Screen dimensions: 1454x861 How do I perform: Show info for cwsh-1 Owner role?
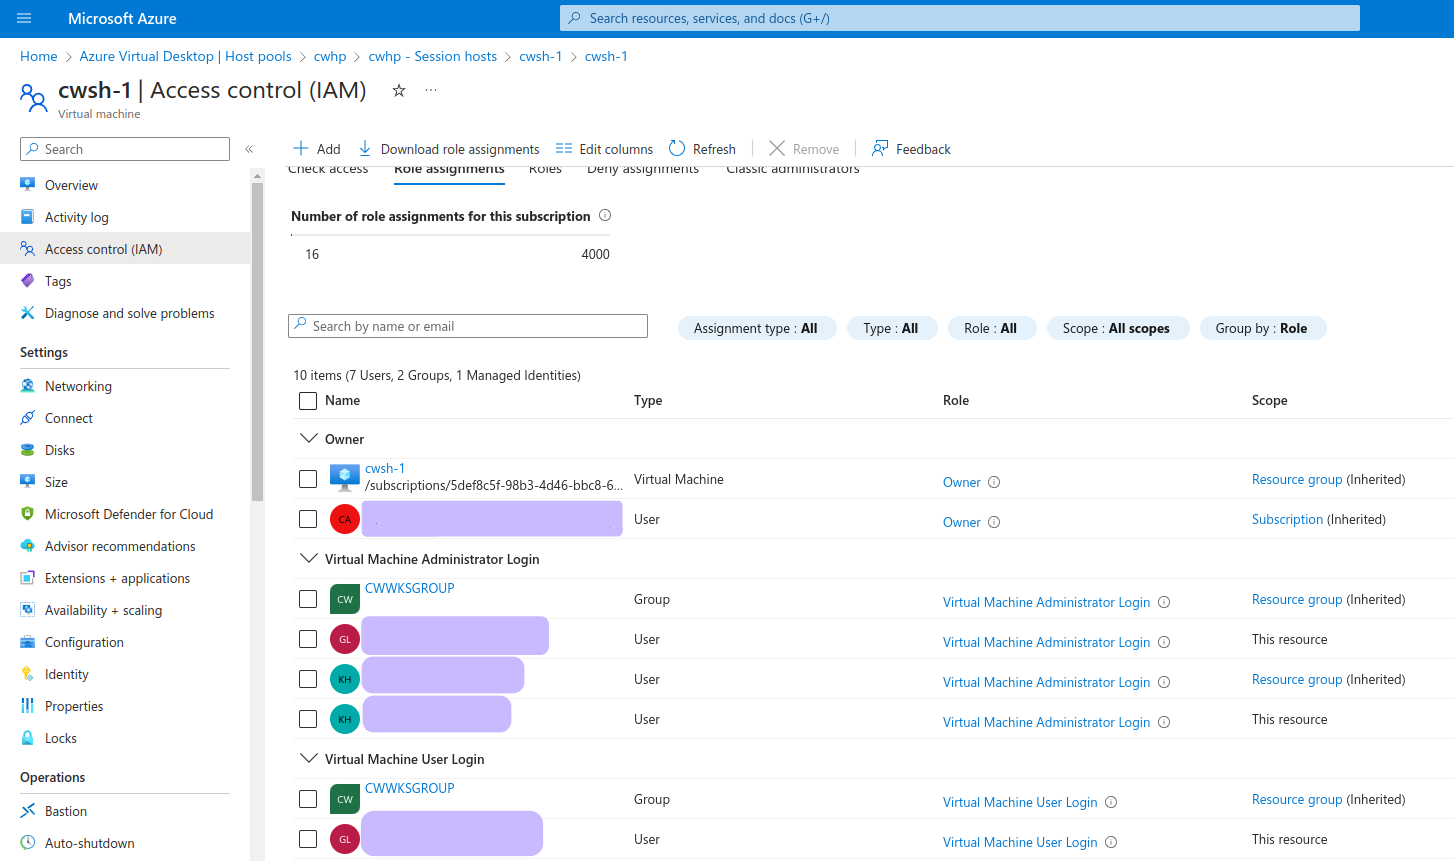[994, 482]
